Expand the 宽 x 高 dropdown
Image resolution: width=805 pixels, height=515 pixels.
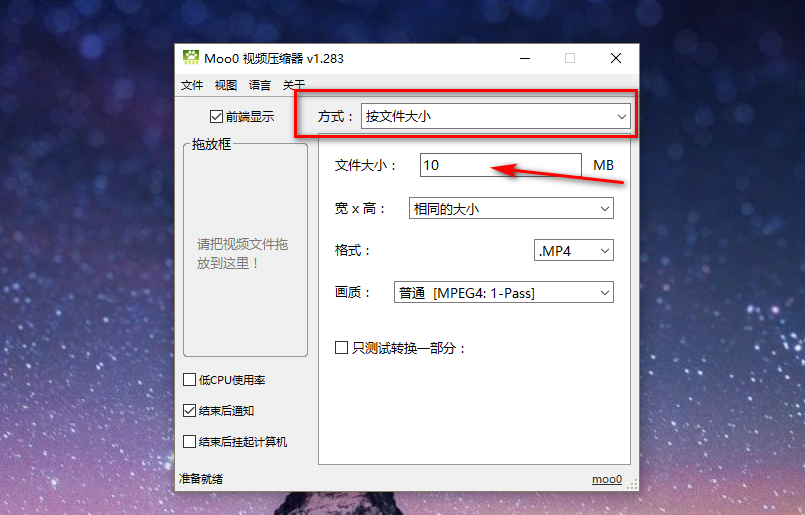click(x=511, y=208)
